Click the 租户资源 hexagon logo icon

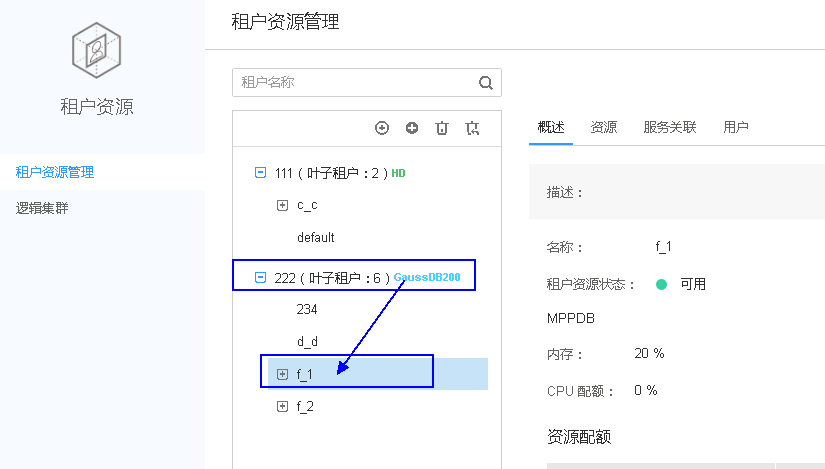click(x=96, y=51)
